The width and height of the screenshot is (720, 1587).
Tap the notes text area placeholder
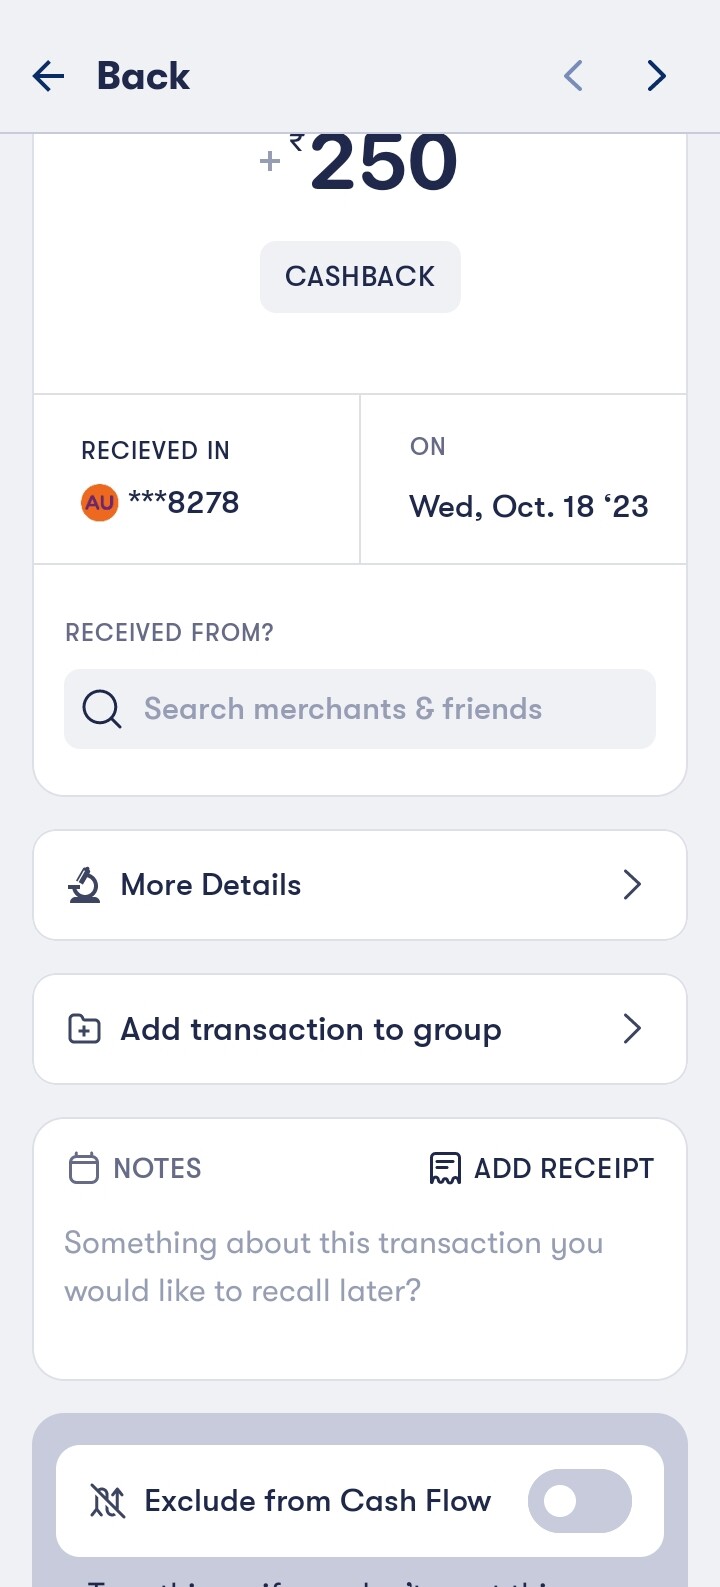[334, 1267]
